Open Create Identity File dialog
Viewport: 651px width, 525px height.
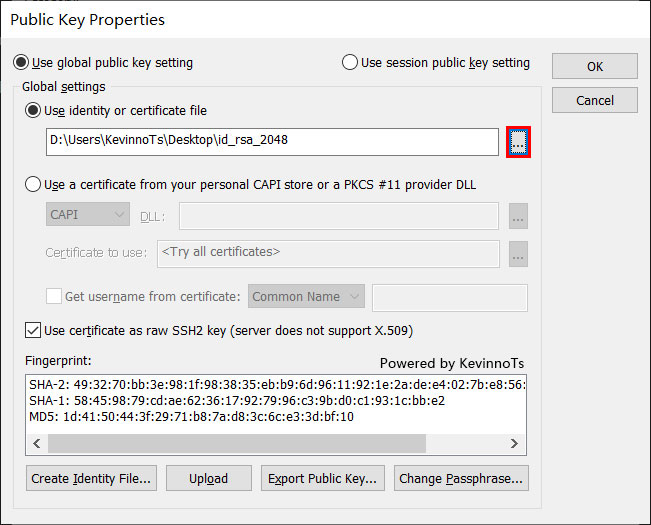(x=91, y=478)
